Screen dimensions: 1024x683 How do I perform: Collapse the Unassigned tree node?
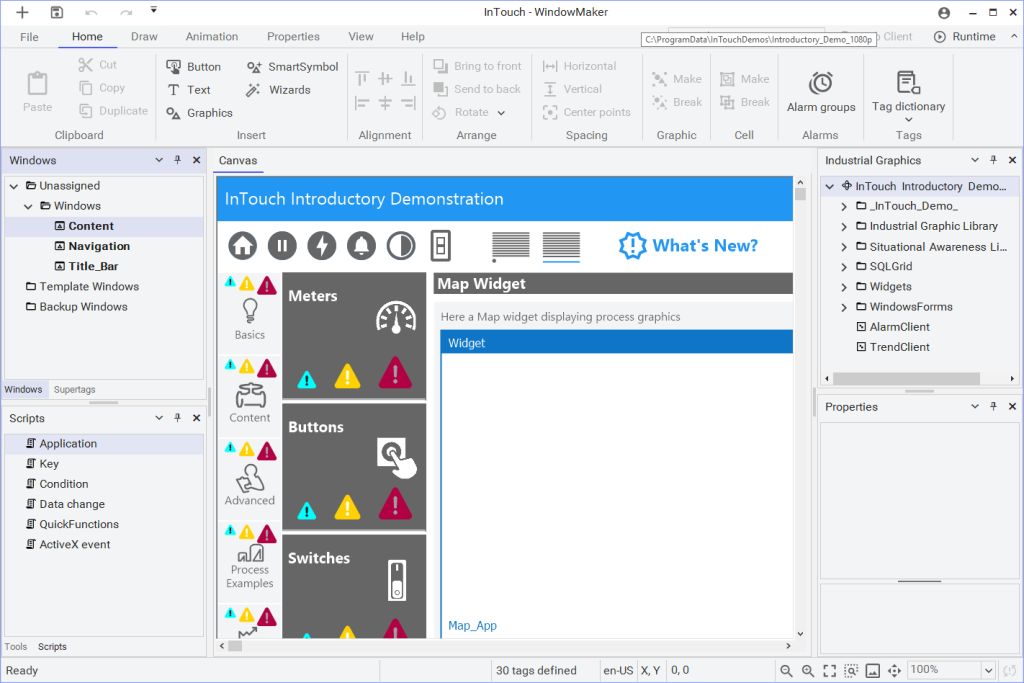click(14, 186)
